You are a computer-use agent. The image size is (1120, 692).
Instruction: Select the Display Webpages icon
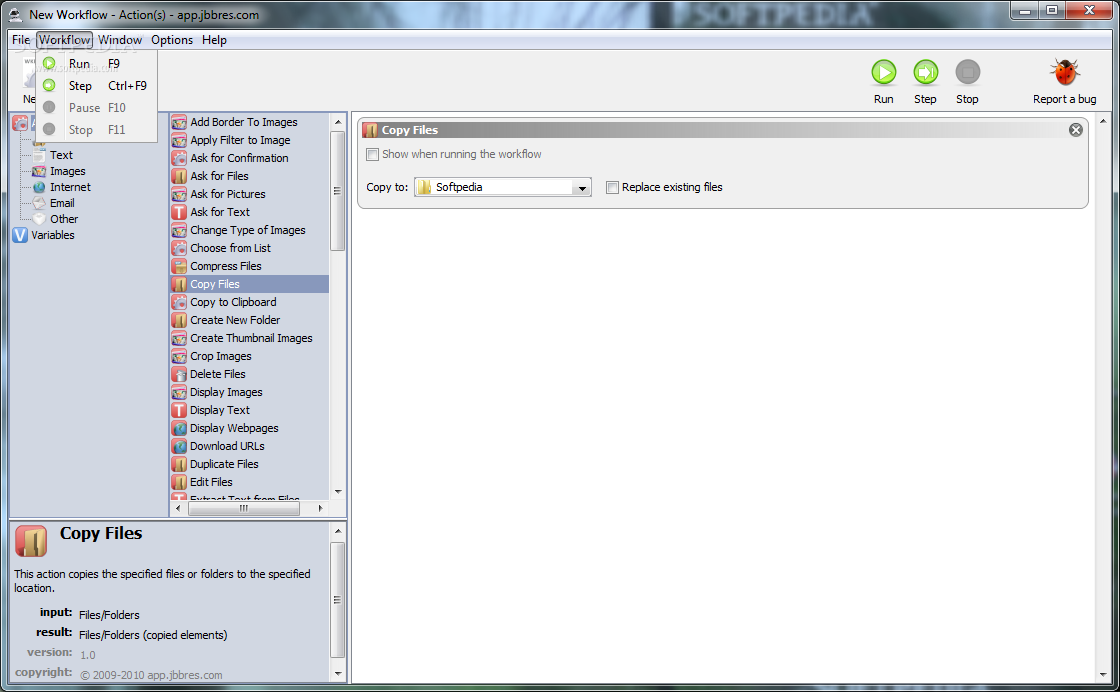tap(179, 428)
